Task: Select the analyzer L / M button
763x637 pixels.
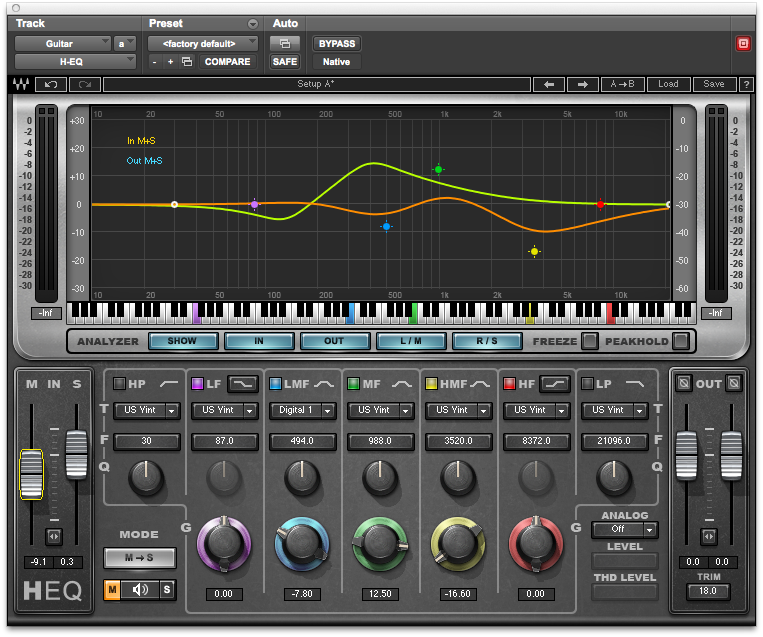Action: [x=411, y=341]
